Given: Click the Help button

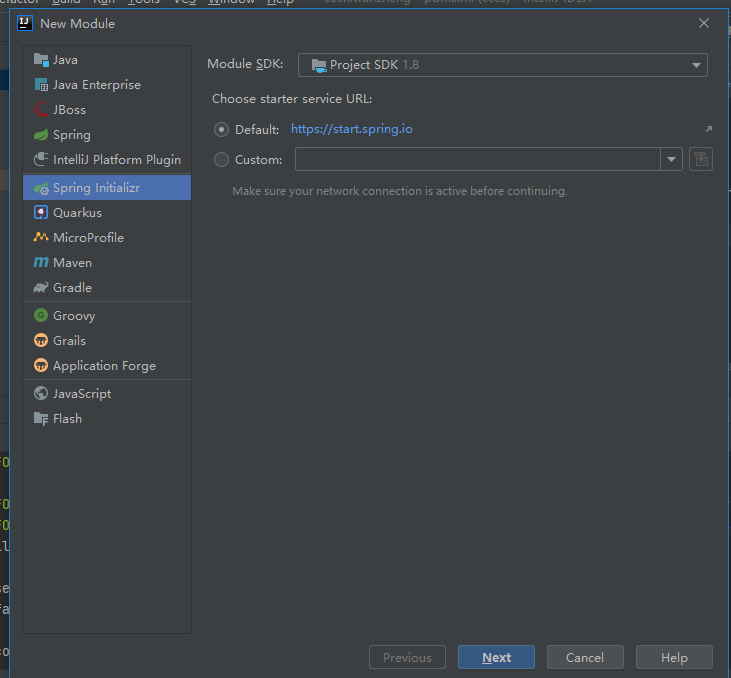Looking at the screenshot, I should point(674,657).
